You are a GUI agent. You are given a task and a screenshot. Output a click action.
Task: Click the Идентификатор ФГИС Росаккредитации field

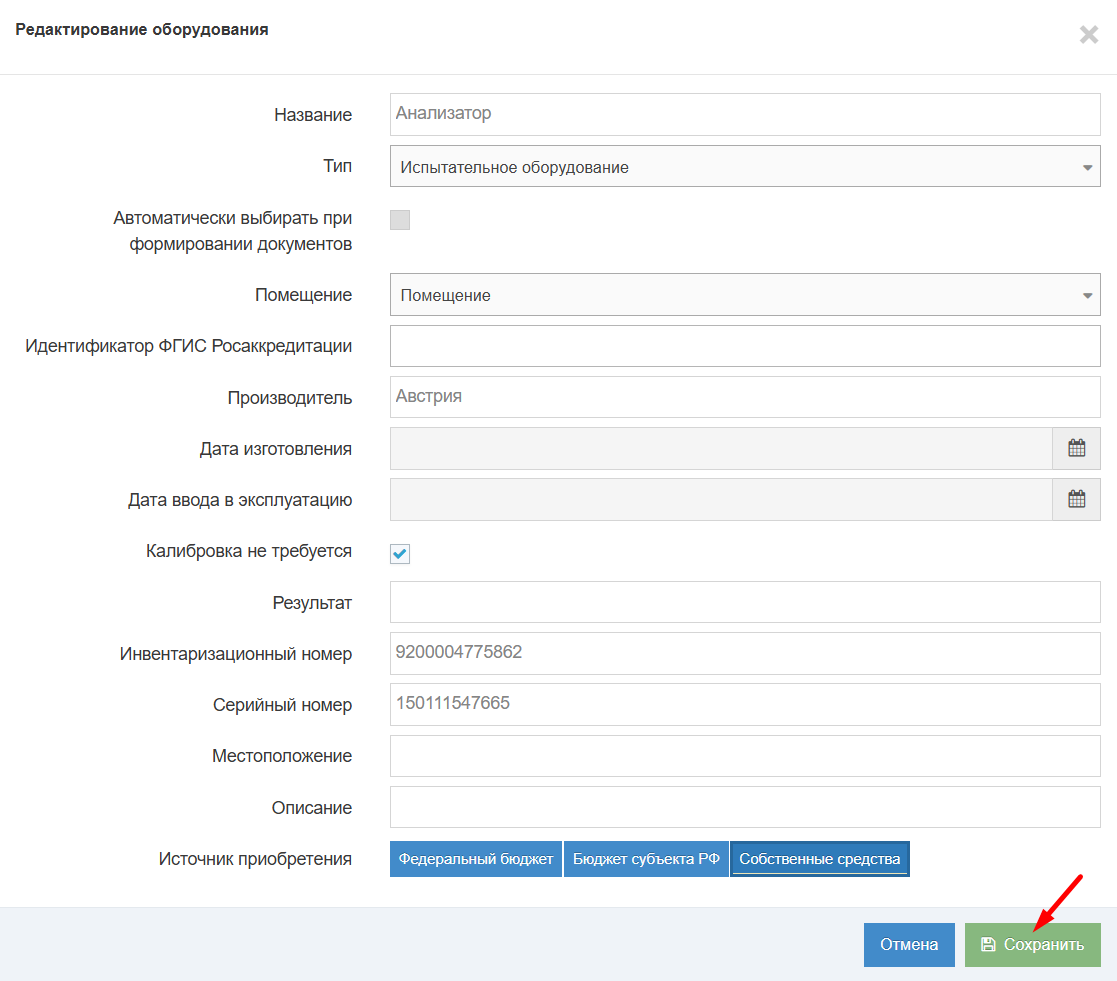tap(744, 346)
